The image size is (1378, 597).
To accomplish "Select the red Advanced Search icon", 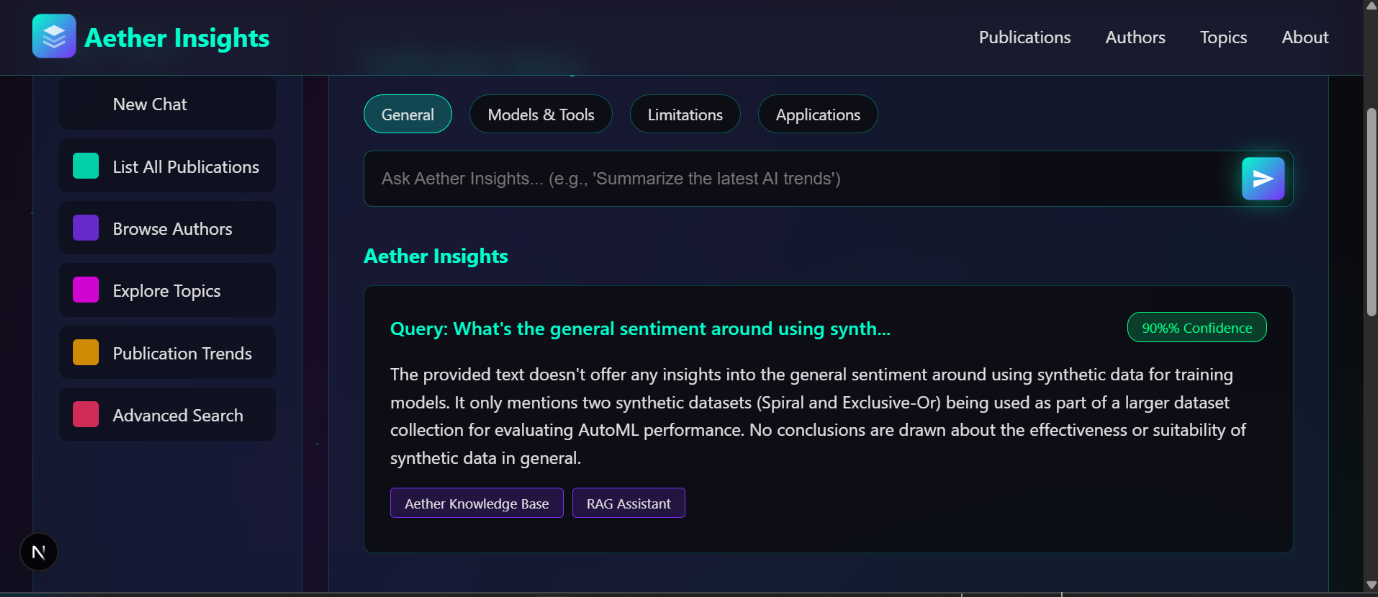I will pos(85,414).
